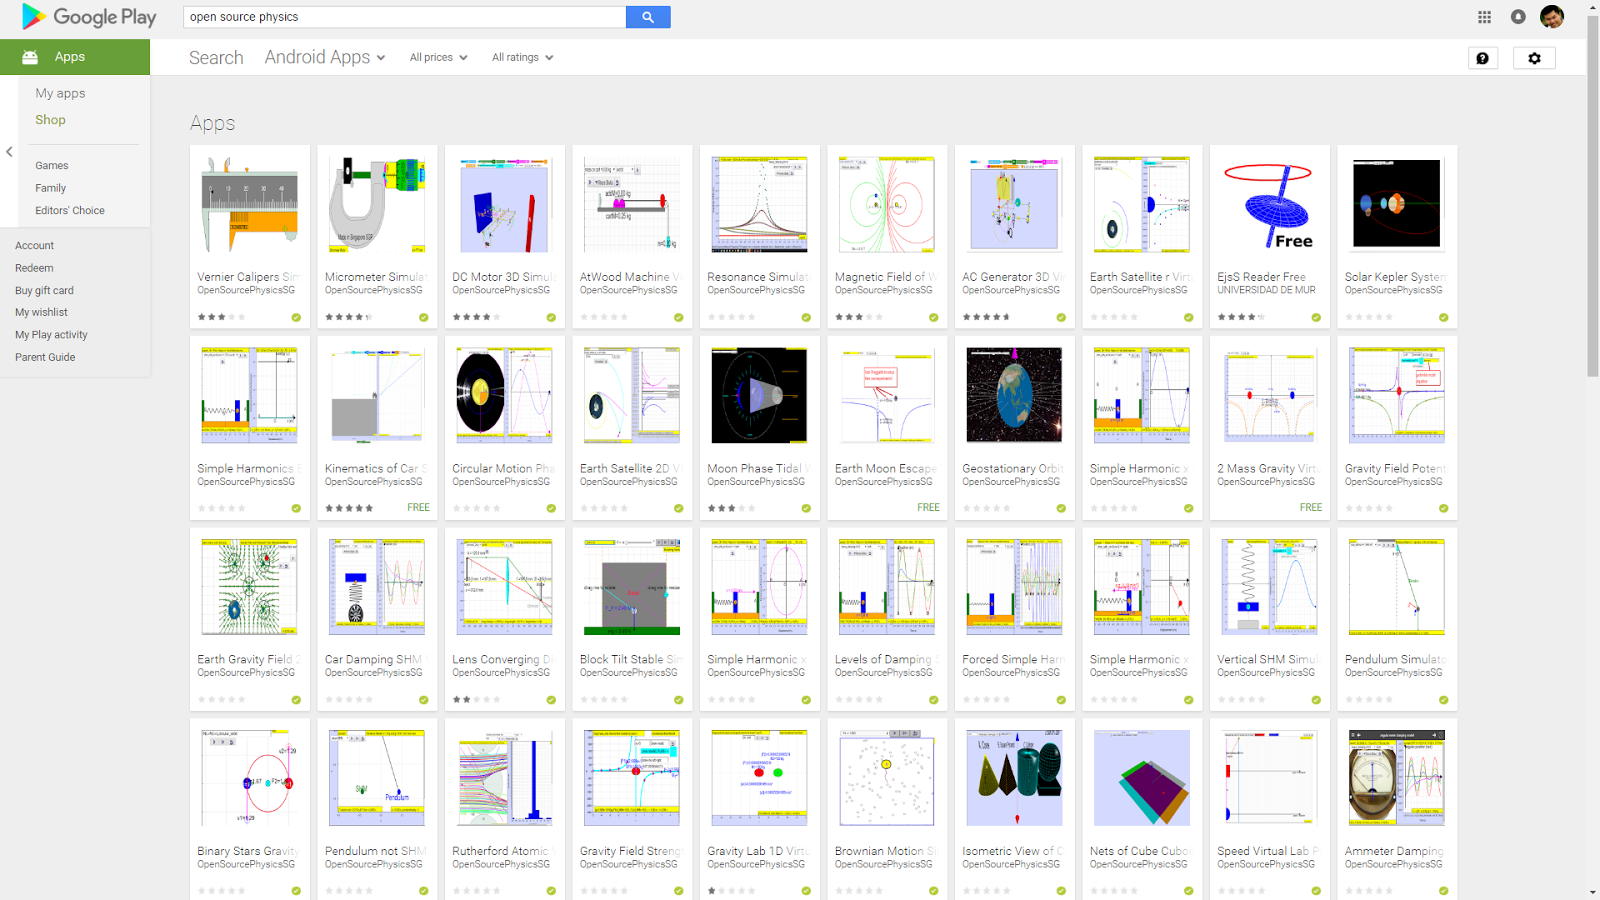Click the Levels of Damping app title

[x=885, y=660]
